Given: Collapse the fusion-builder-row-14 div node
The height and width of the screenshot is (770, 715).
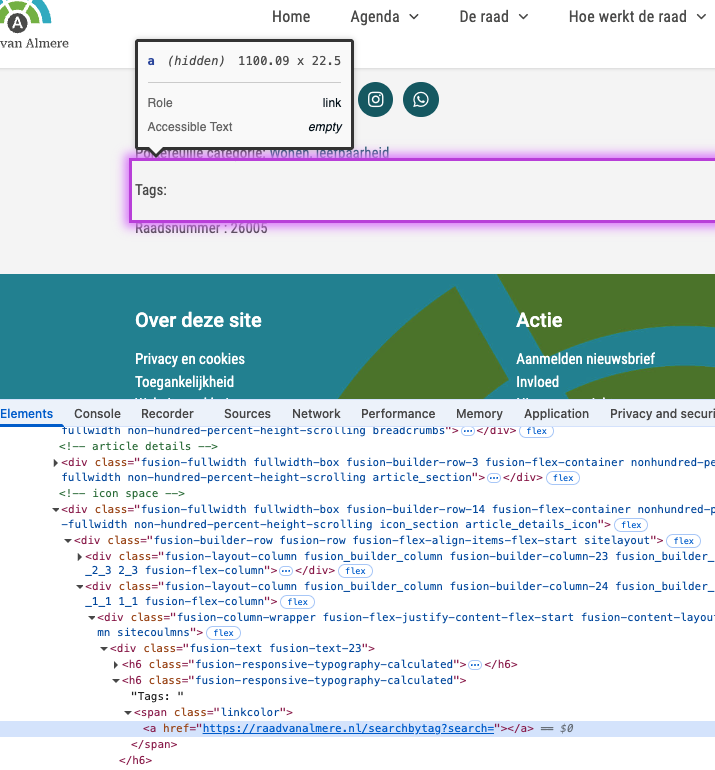Looking at the screenshot, I should (x=55, y=510).
